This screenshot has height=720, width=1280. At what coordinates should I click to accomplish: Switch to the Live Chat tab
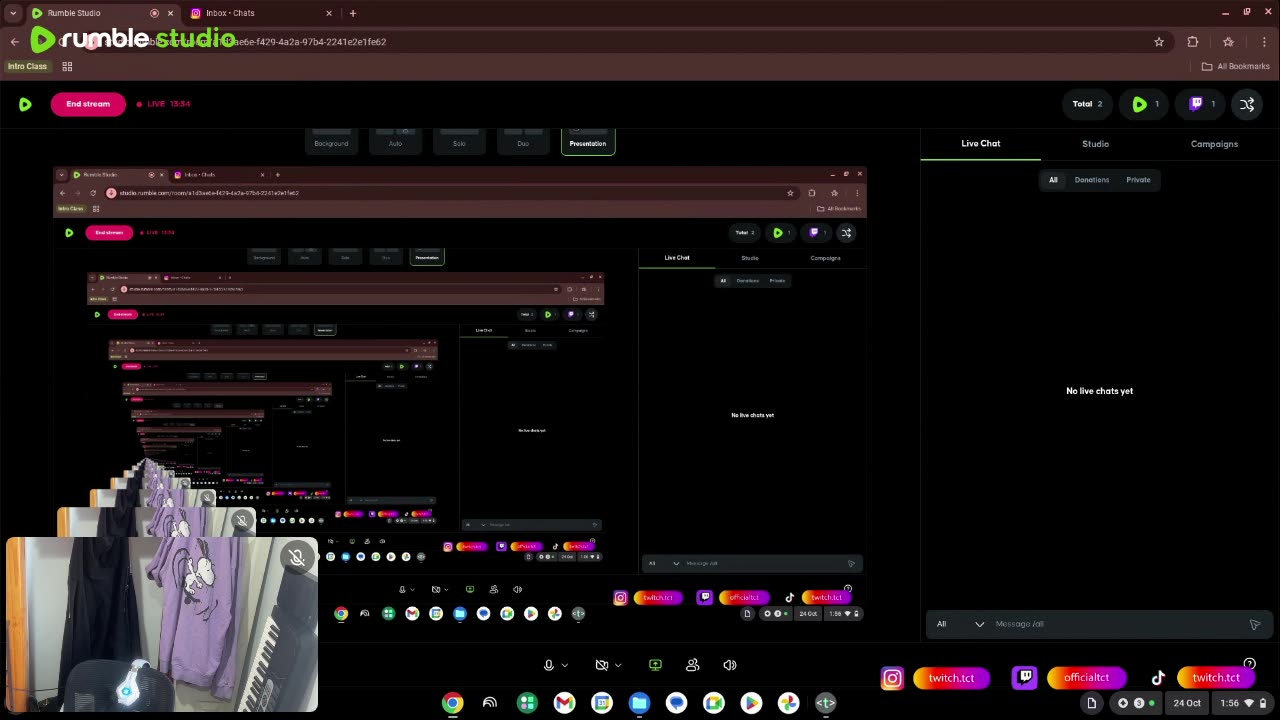point(980,143)
